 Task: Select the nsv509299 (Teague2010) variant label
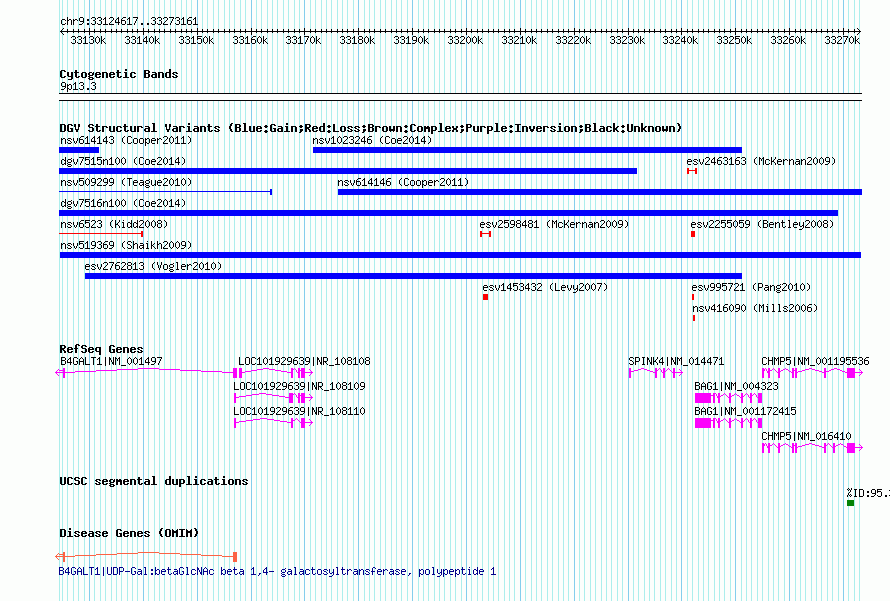click(126, 182)
